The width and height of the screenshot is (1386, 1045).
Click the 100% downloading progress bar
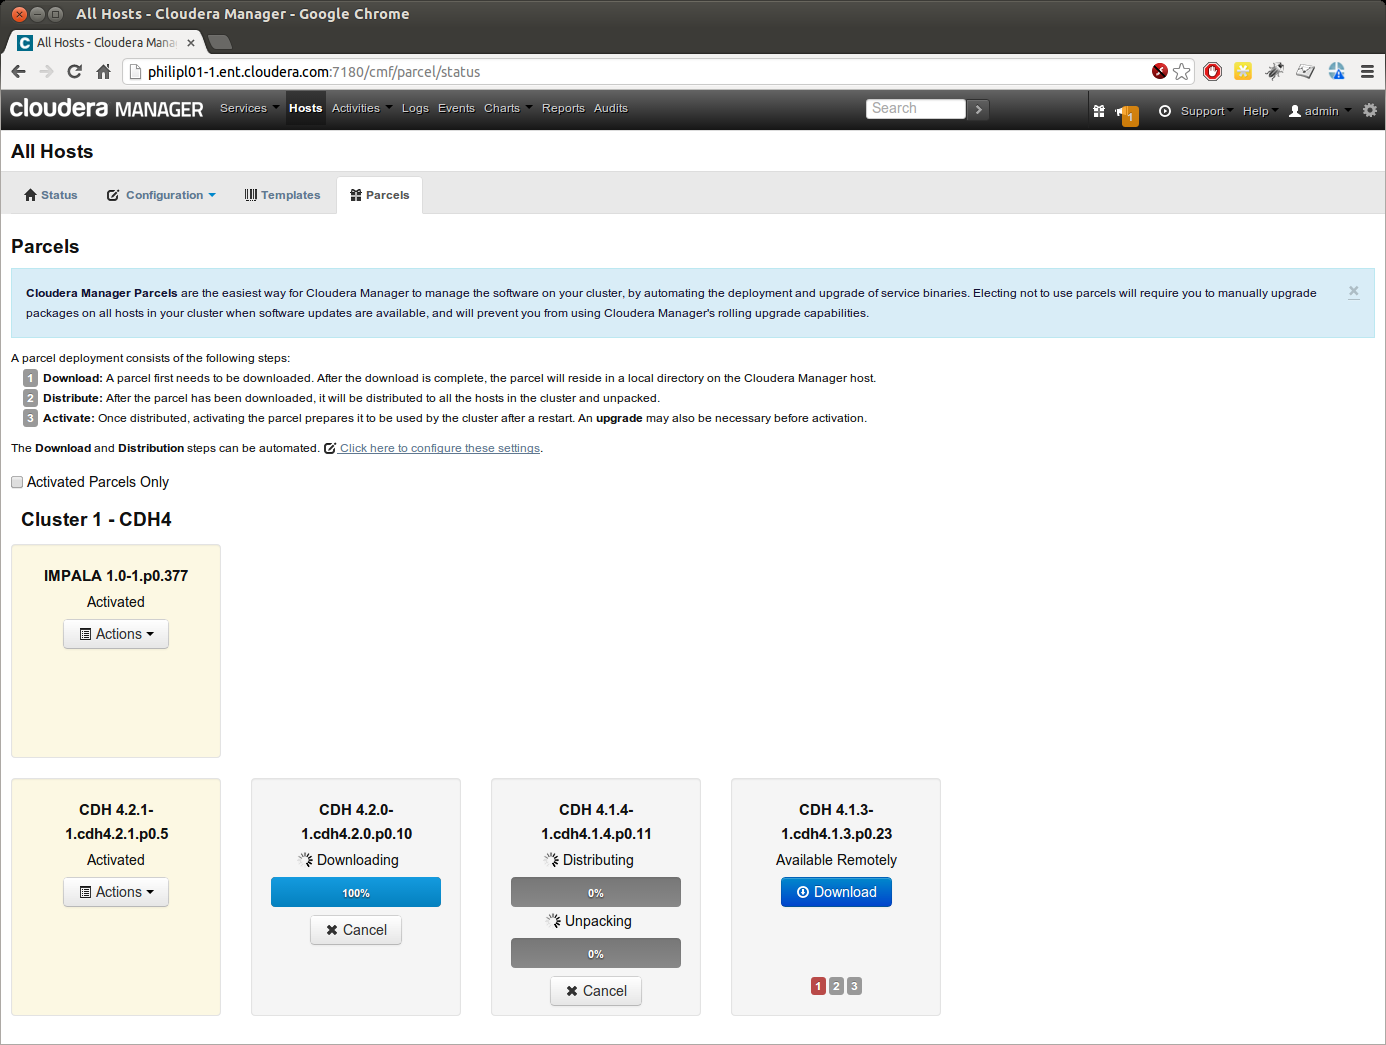(356, 892)
